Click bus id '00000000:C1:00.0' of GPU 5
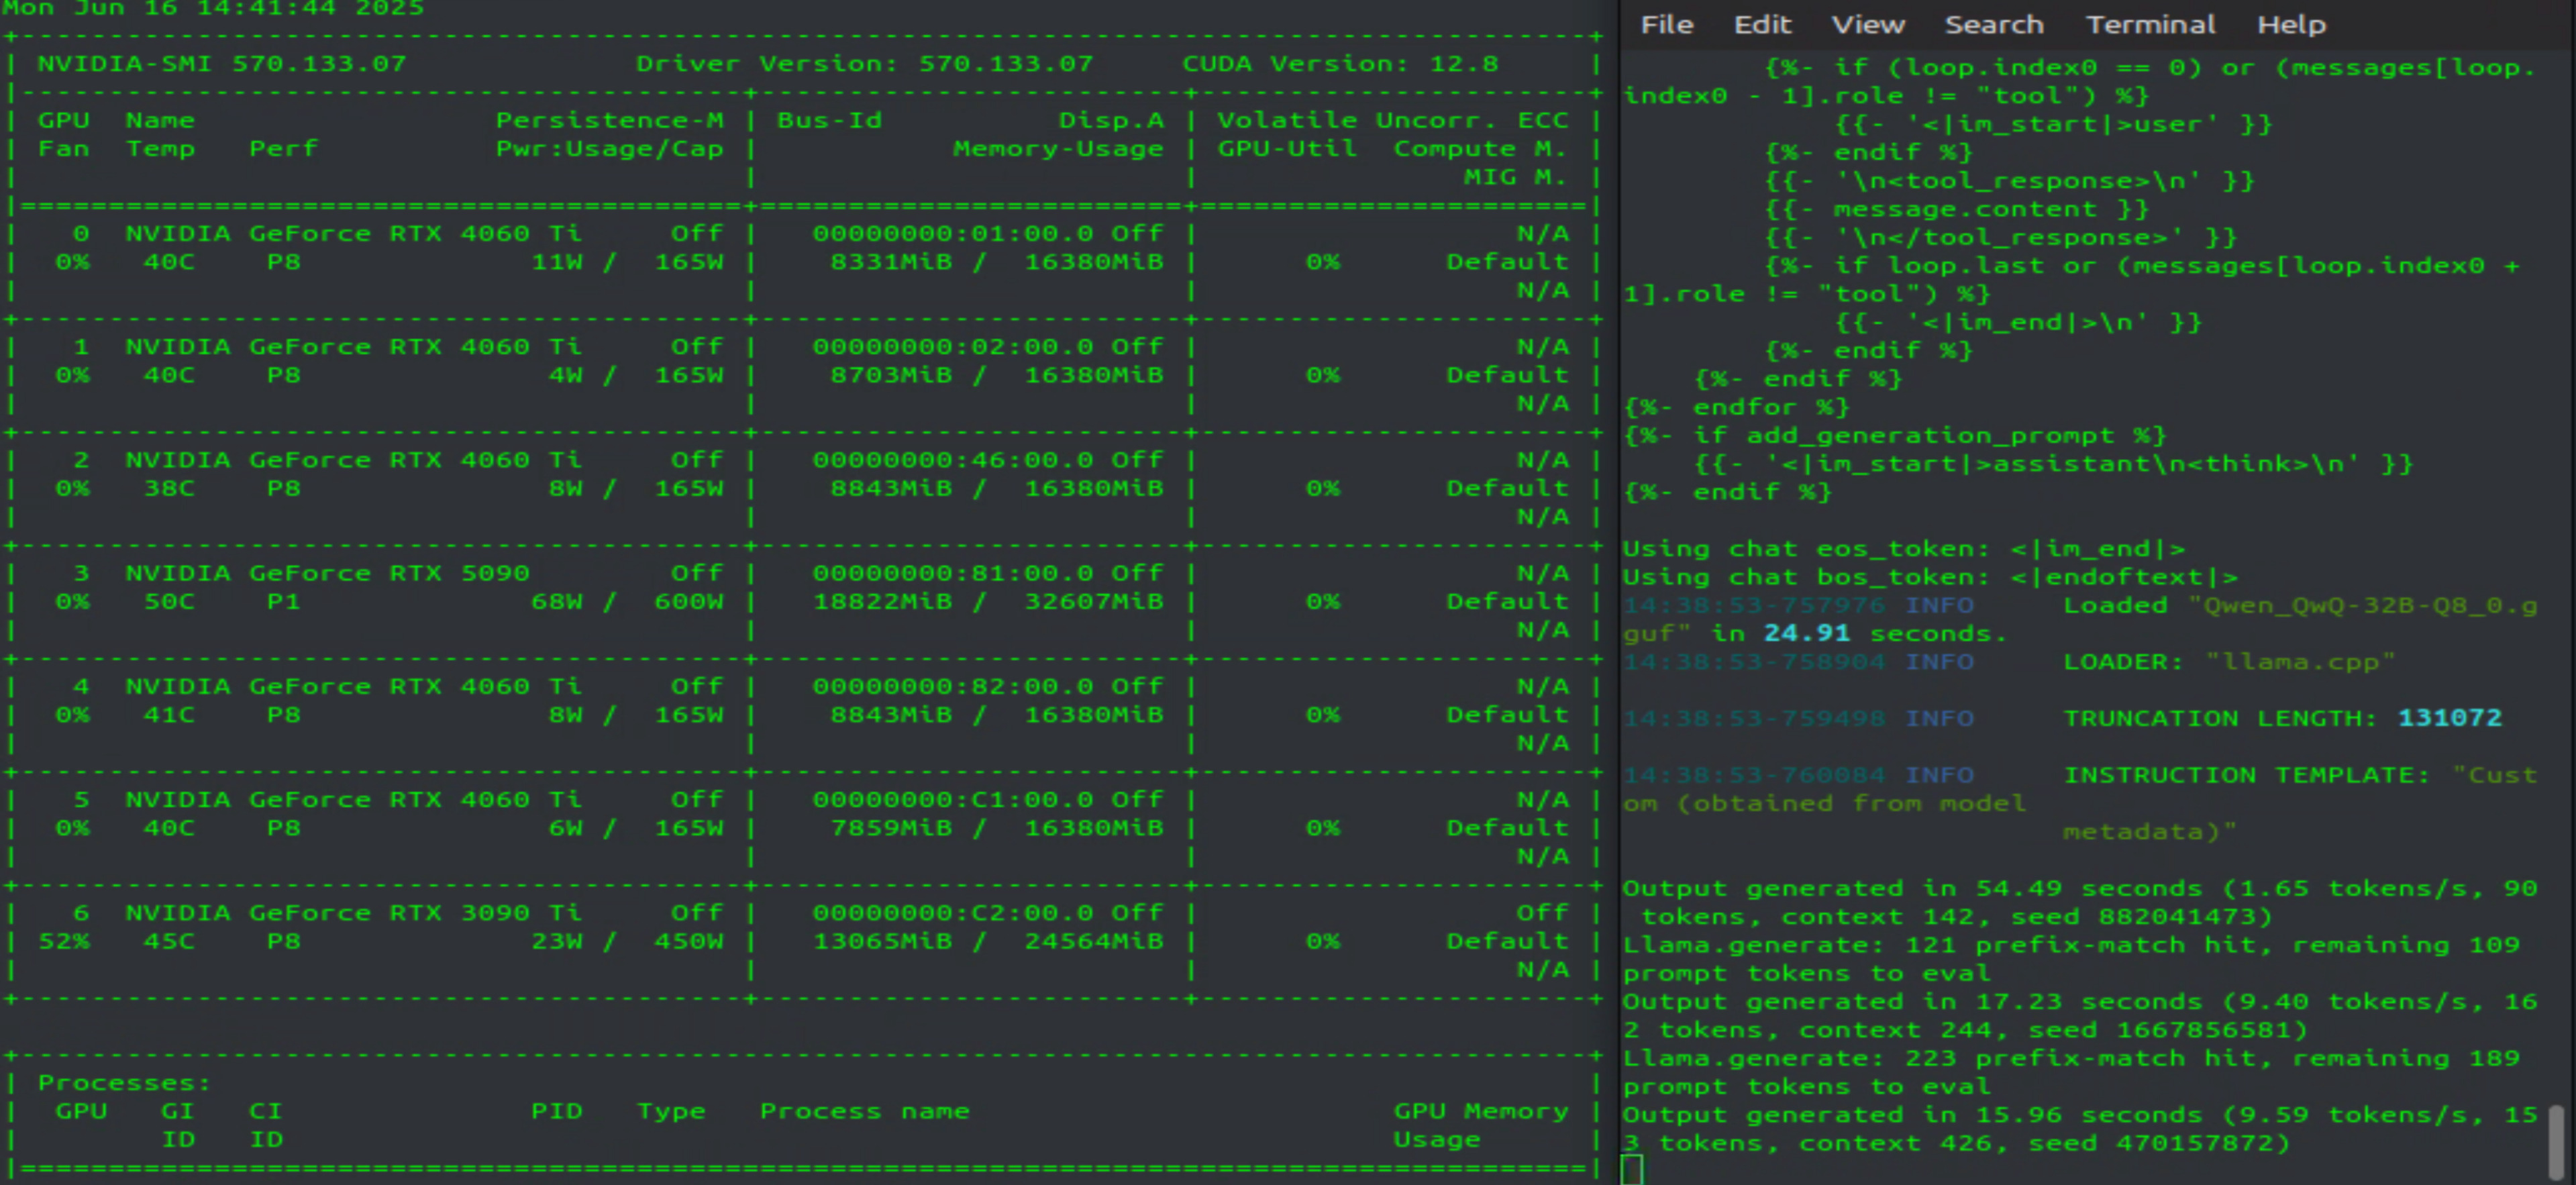Screen dimensions: 2576x1185 click(952, 799)
